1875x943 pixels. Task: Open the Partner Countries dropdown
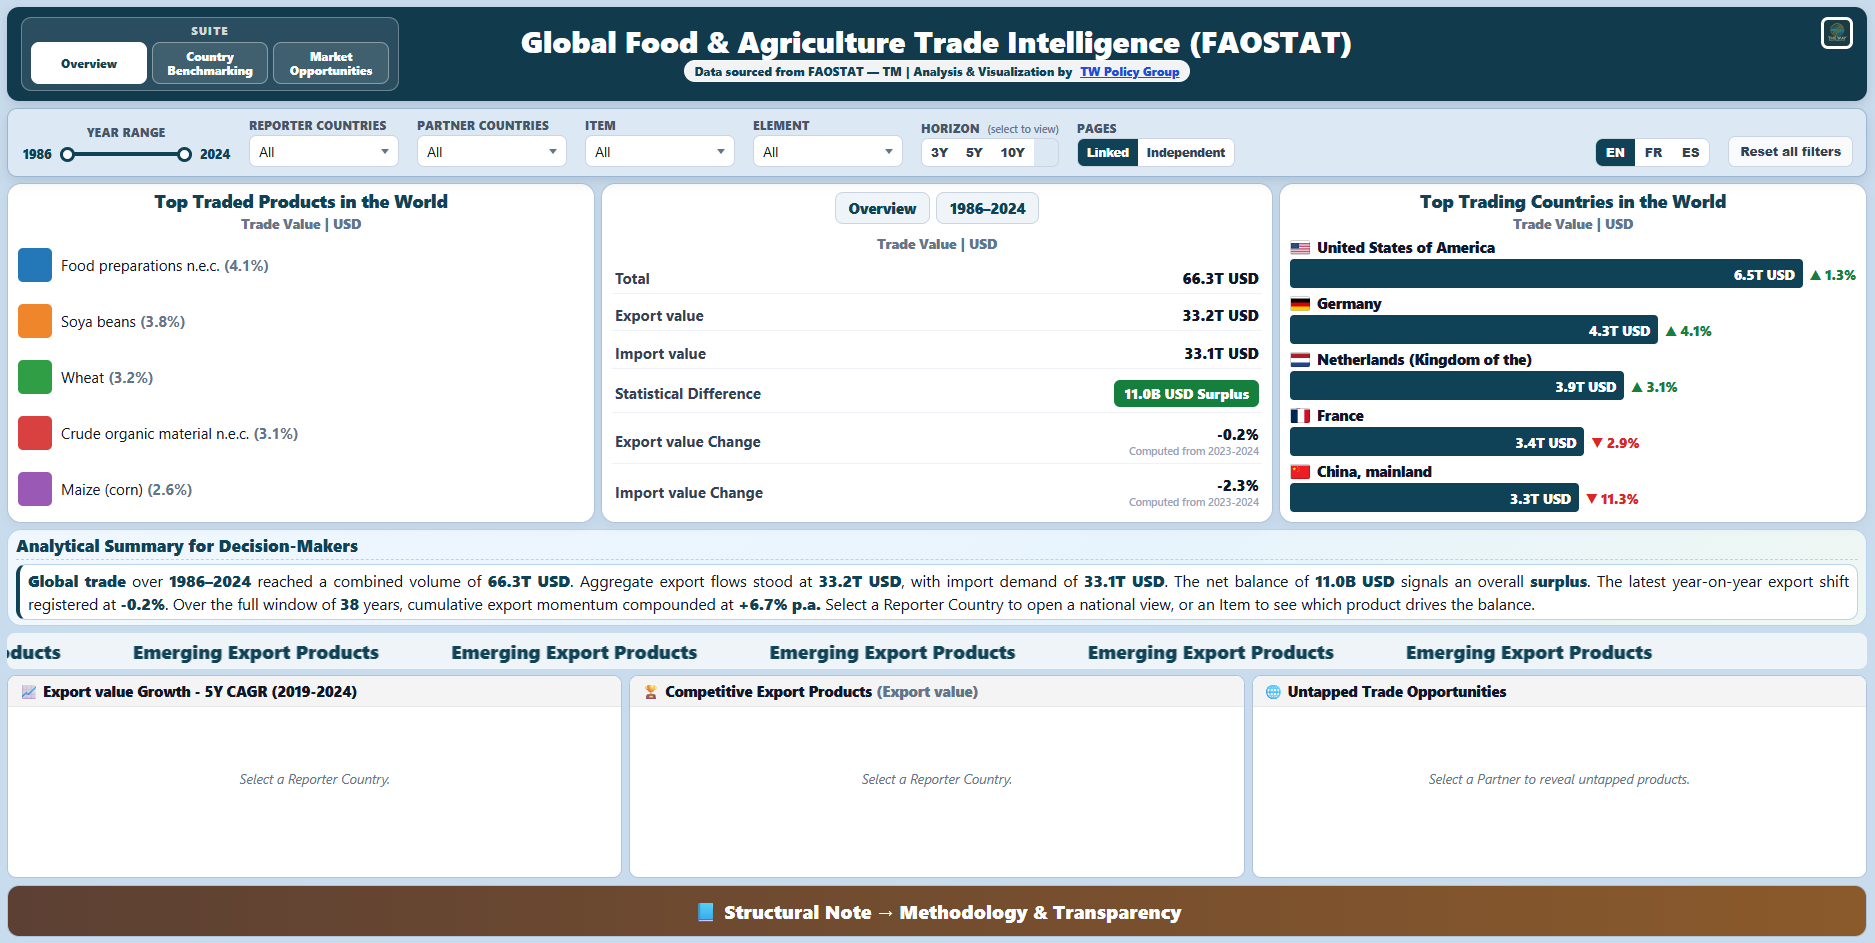491,152
